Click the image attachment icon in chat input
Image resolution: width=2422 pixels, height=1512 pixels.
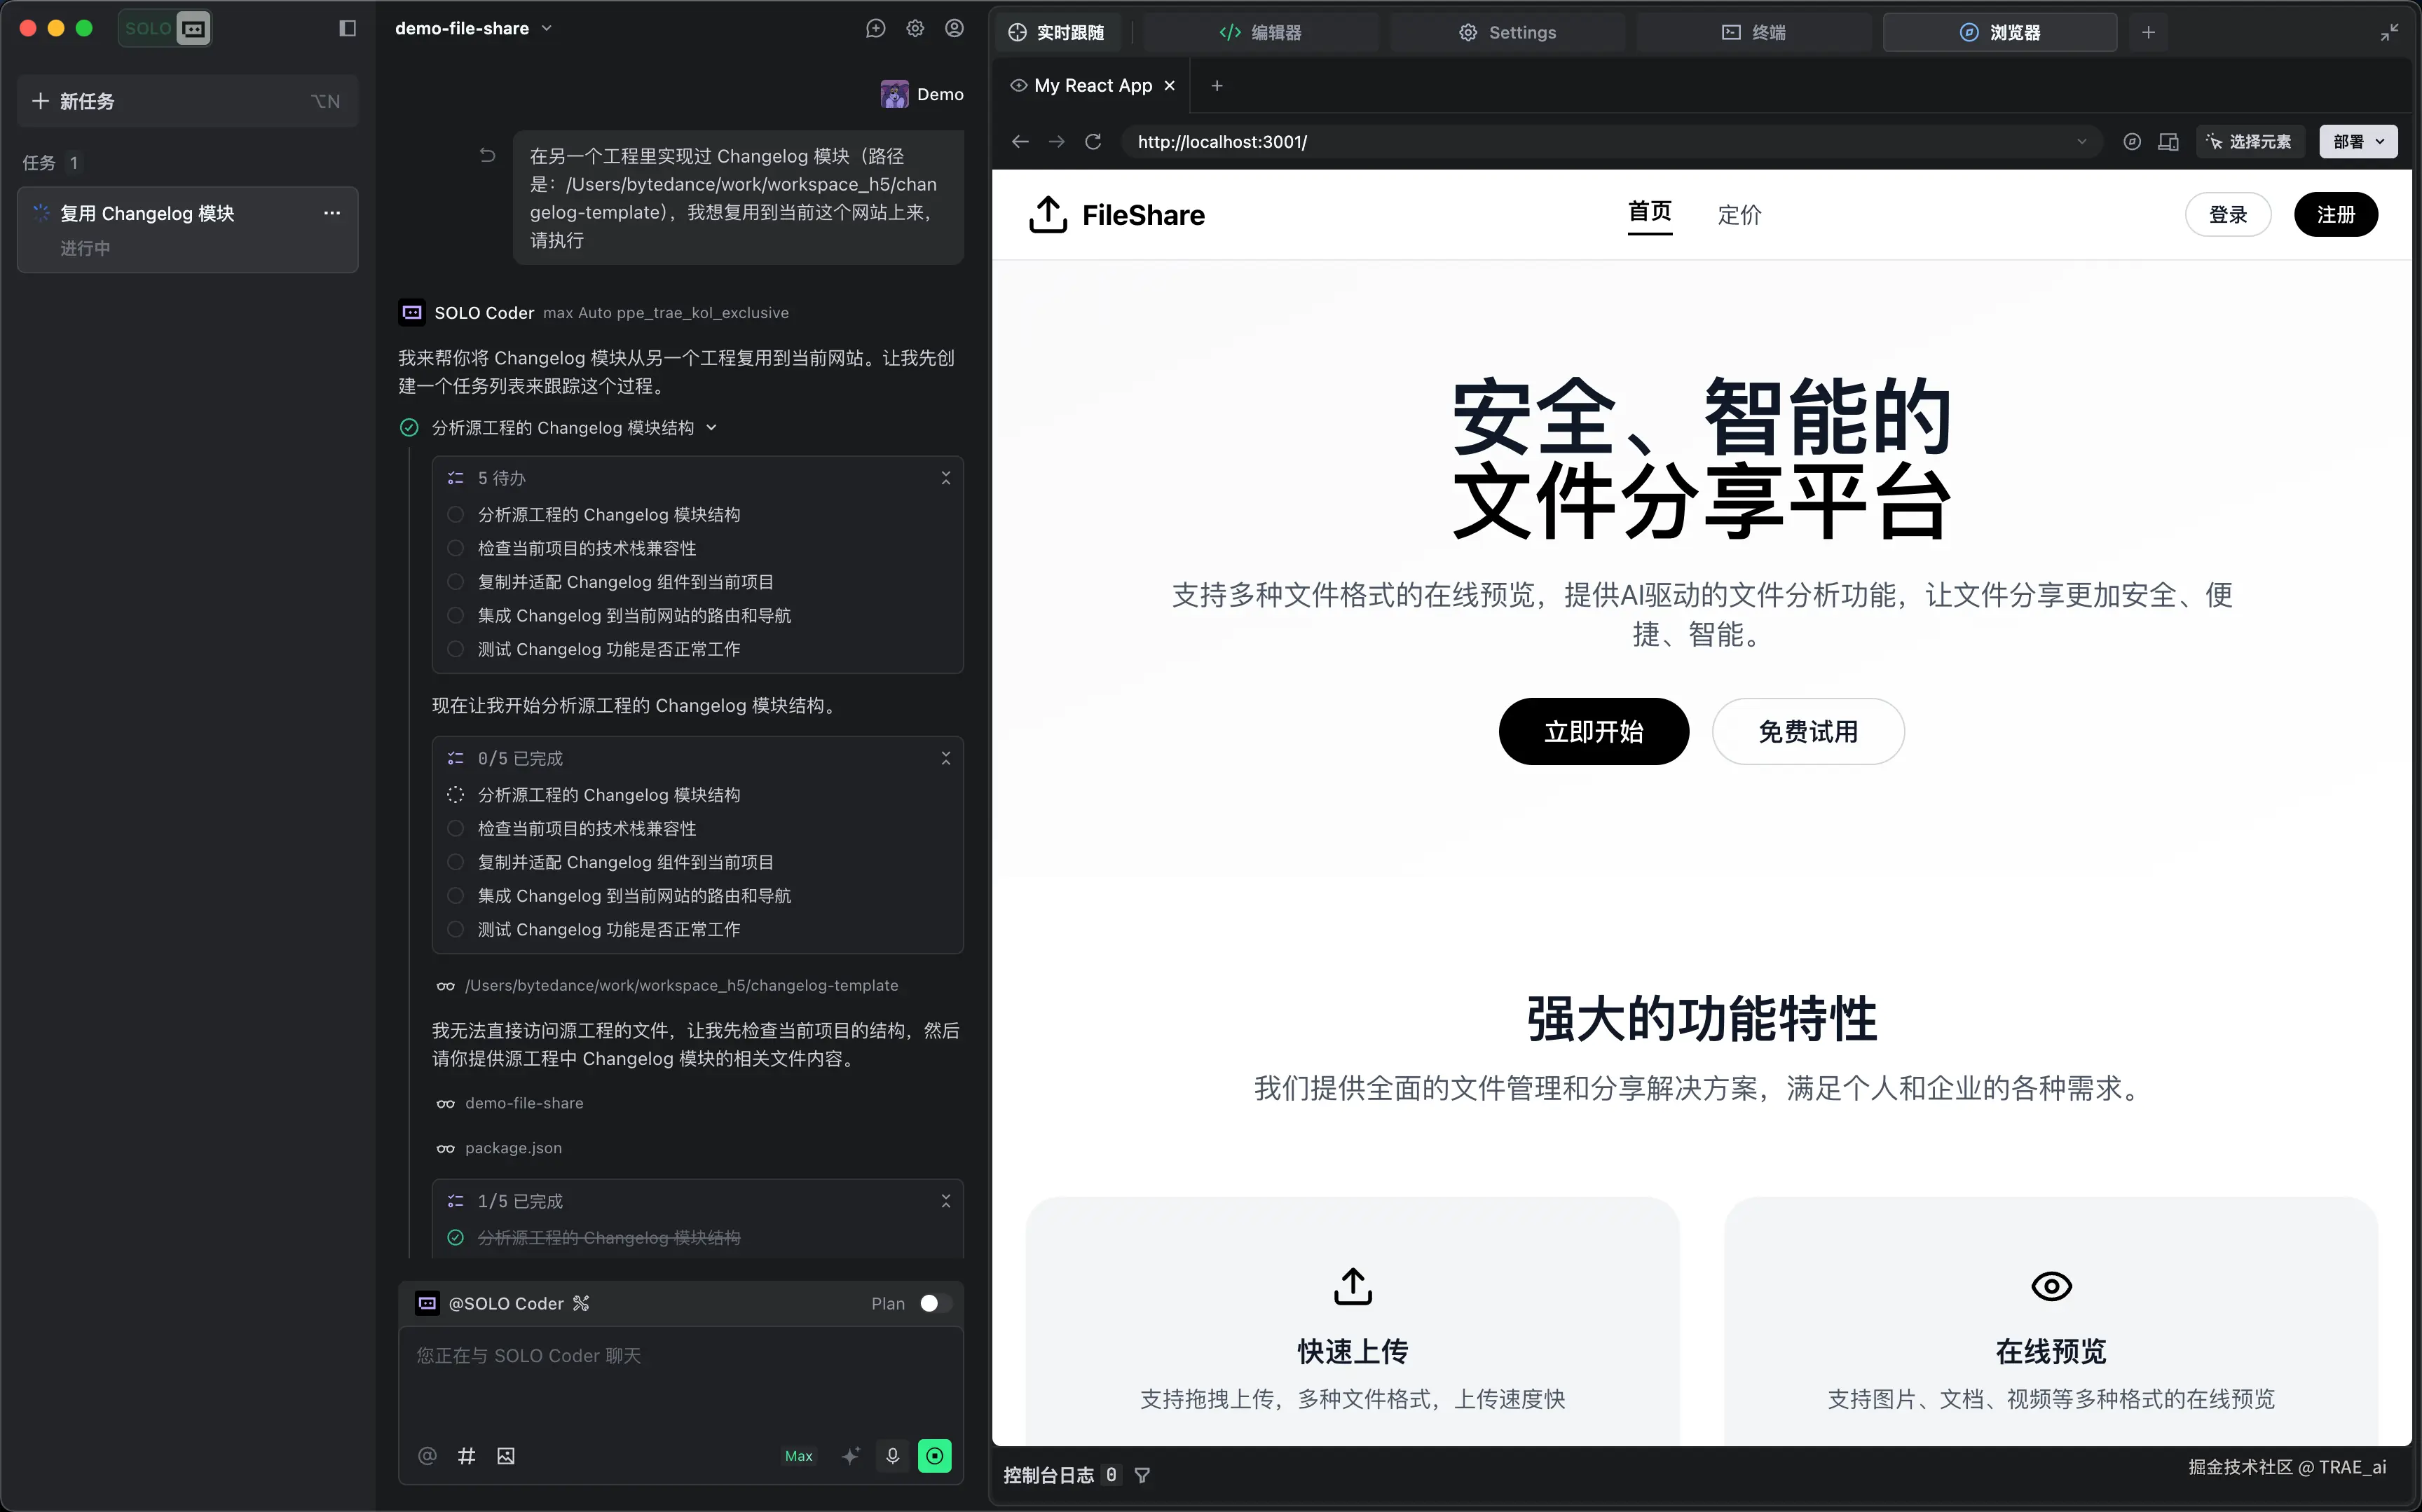click(x=506, y=1456)
